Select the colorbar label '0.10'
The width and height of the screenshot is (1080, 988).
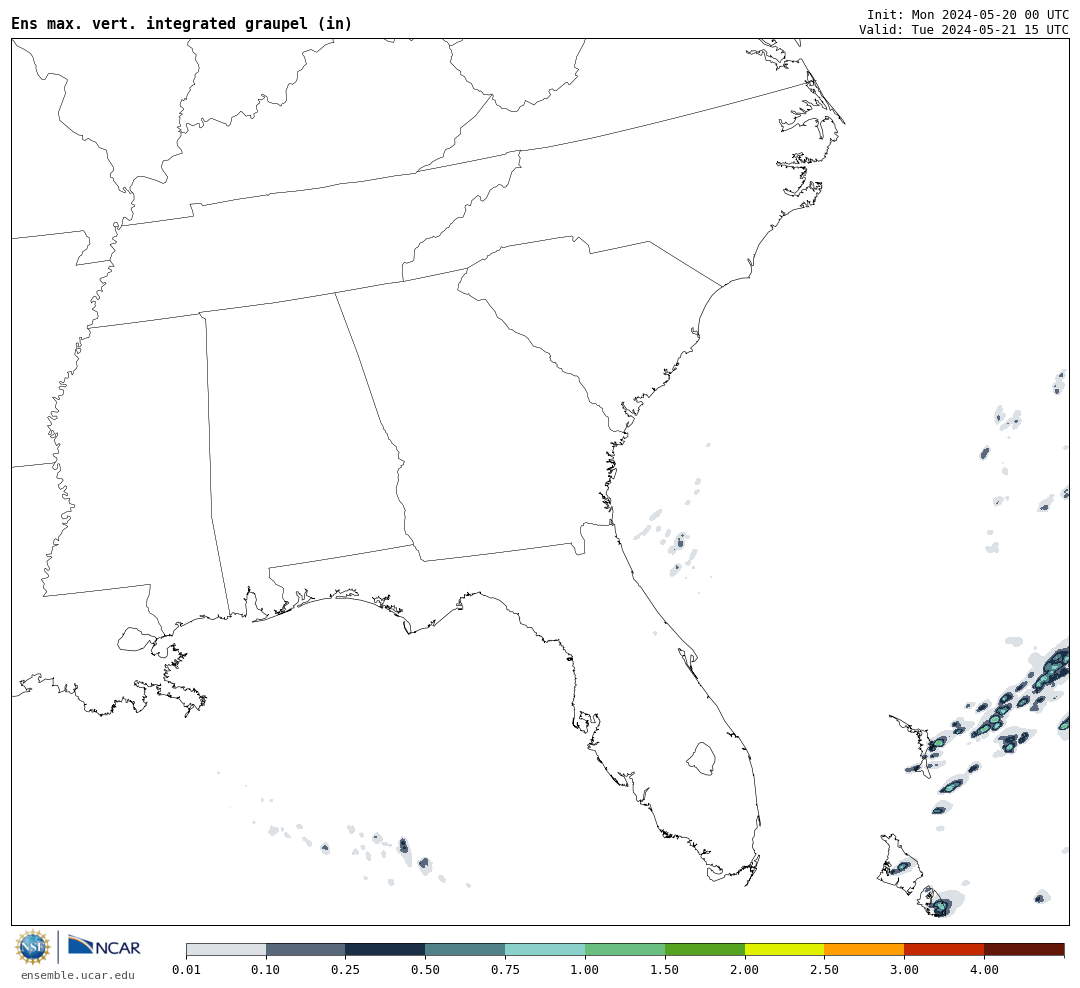point(266,970)
